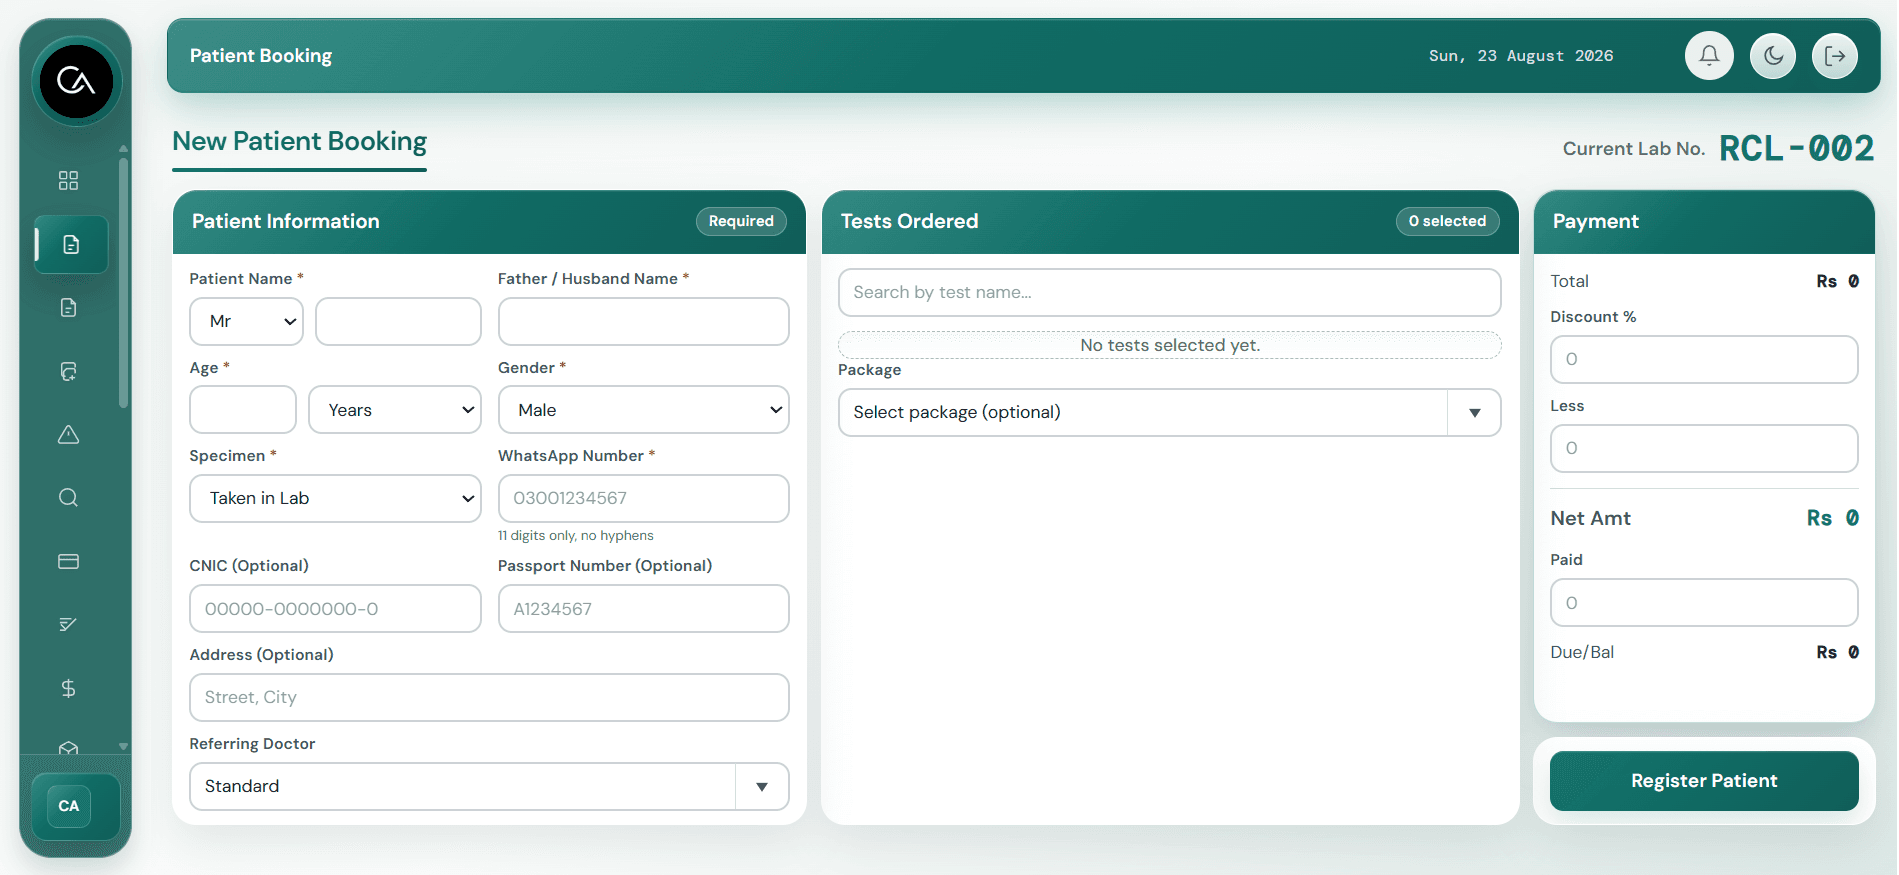Focus the Paid amount field
The image size is (1899, 875).
coord(1704,603)
